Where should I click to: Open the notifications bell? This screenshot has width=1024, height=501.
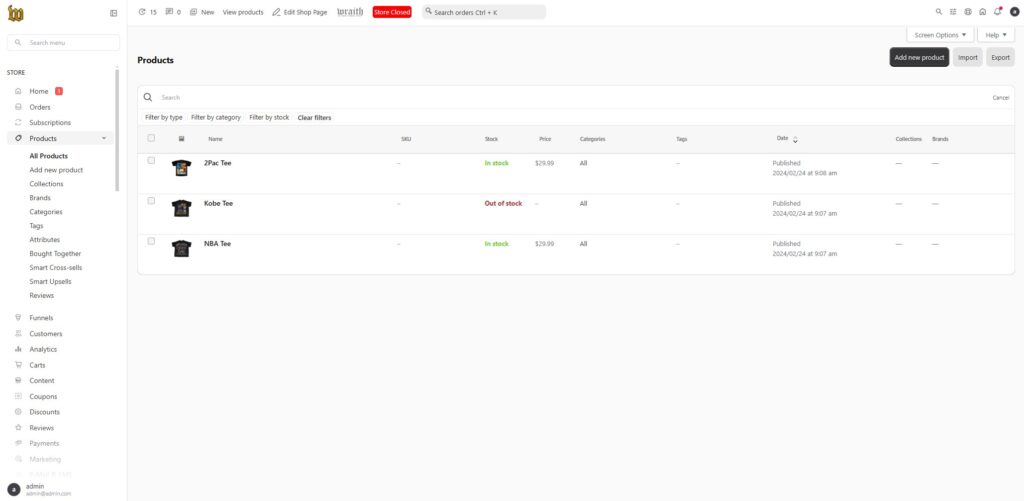pos(997,12)
